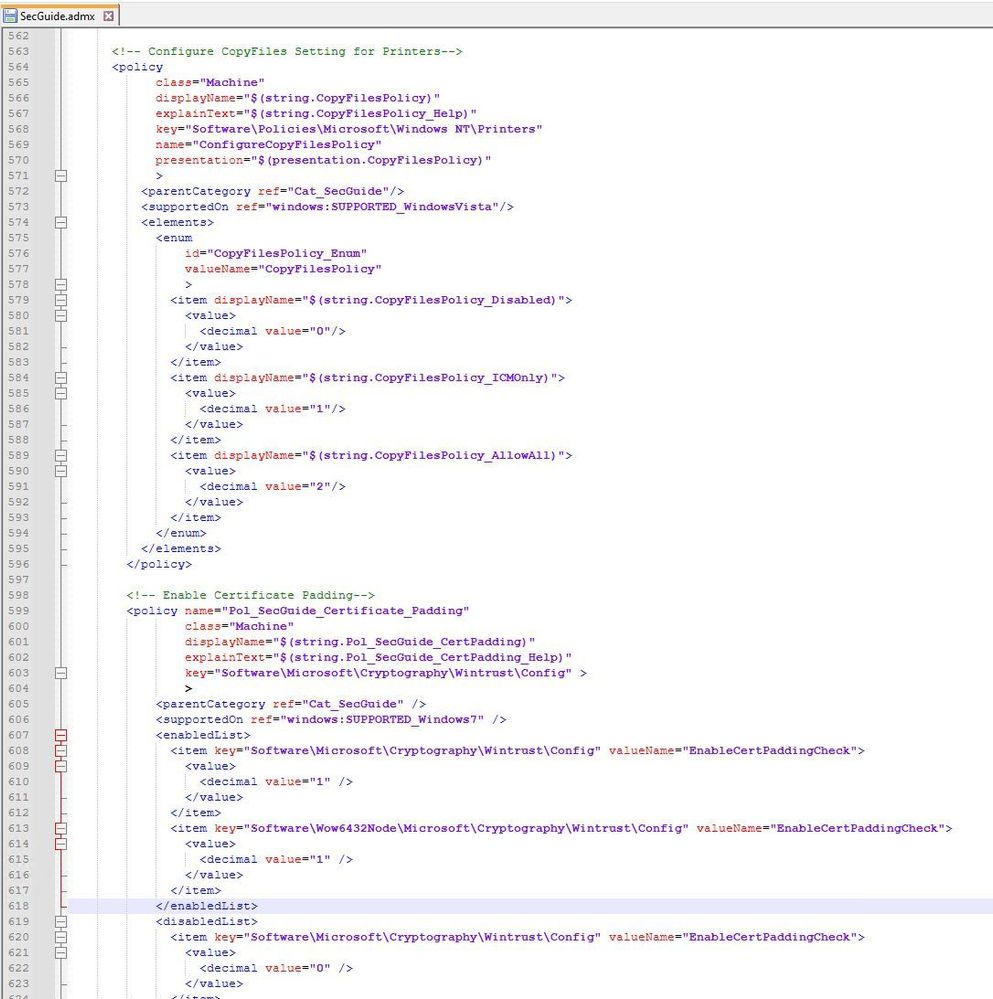Viewport: 993px width, 999px height.
Task: Click the opening <policy tag on line 564
Action: pyautogui.click(x=137, y=67)
